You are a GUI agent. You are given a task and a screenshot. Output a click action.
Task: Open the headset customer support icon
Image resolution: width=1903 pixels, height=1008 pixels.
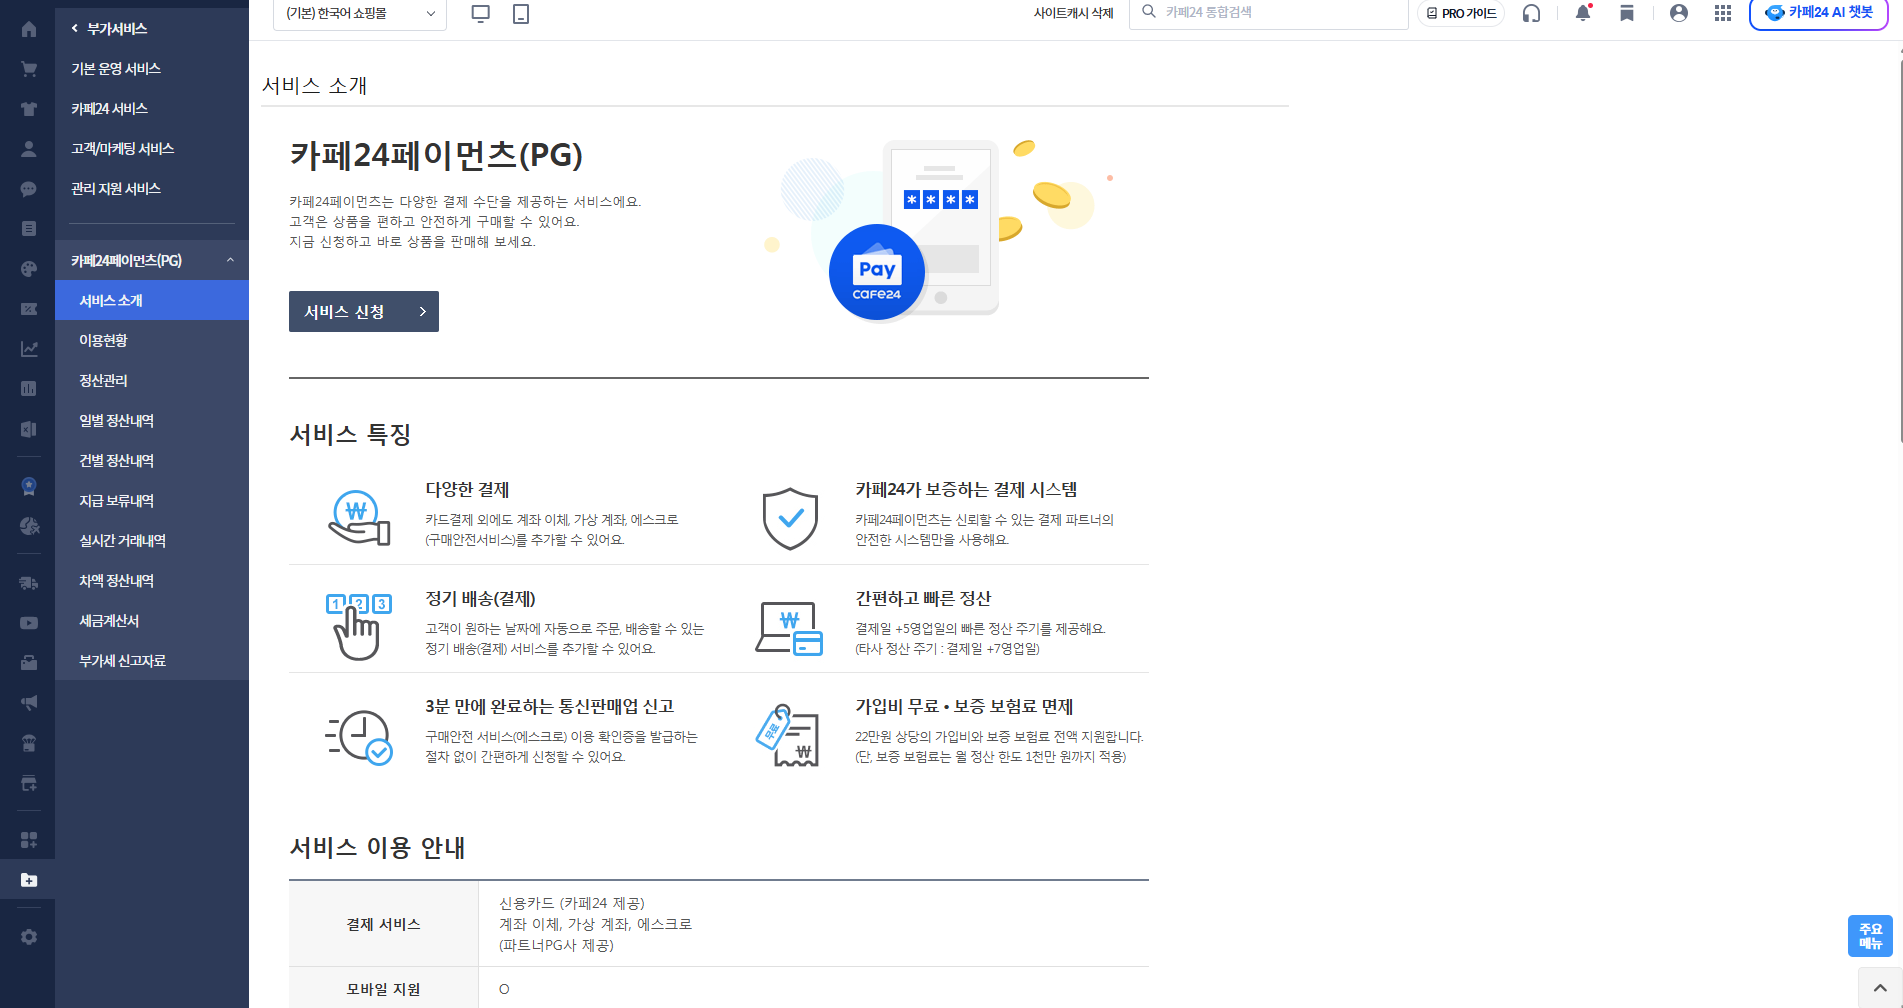1531,13
